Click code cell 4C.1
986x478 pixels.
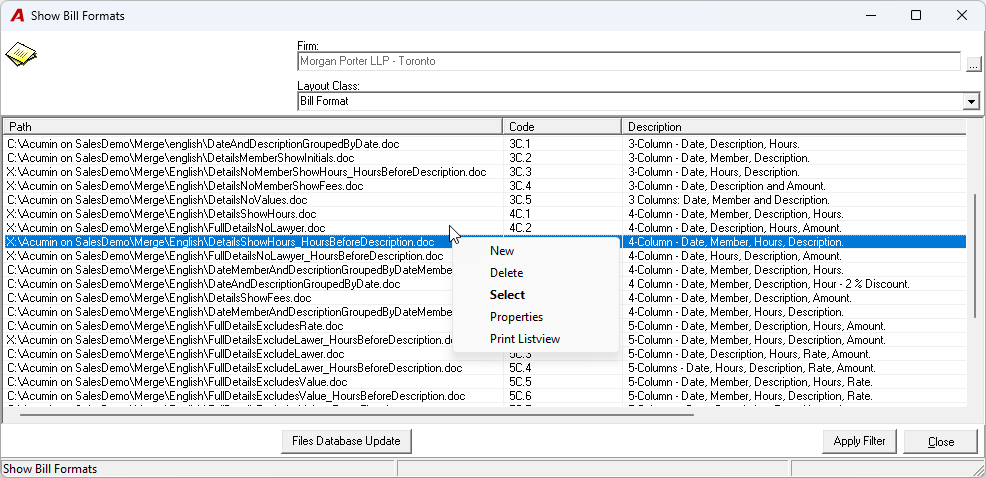(520, 214)
